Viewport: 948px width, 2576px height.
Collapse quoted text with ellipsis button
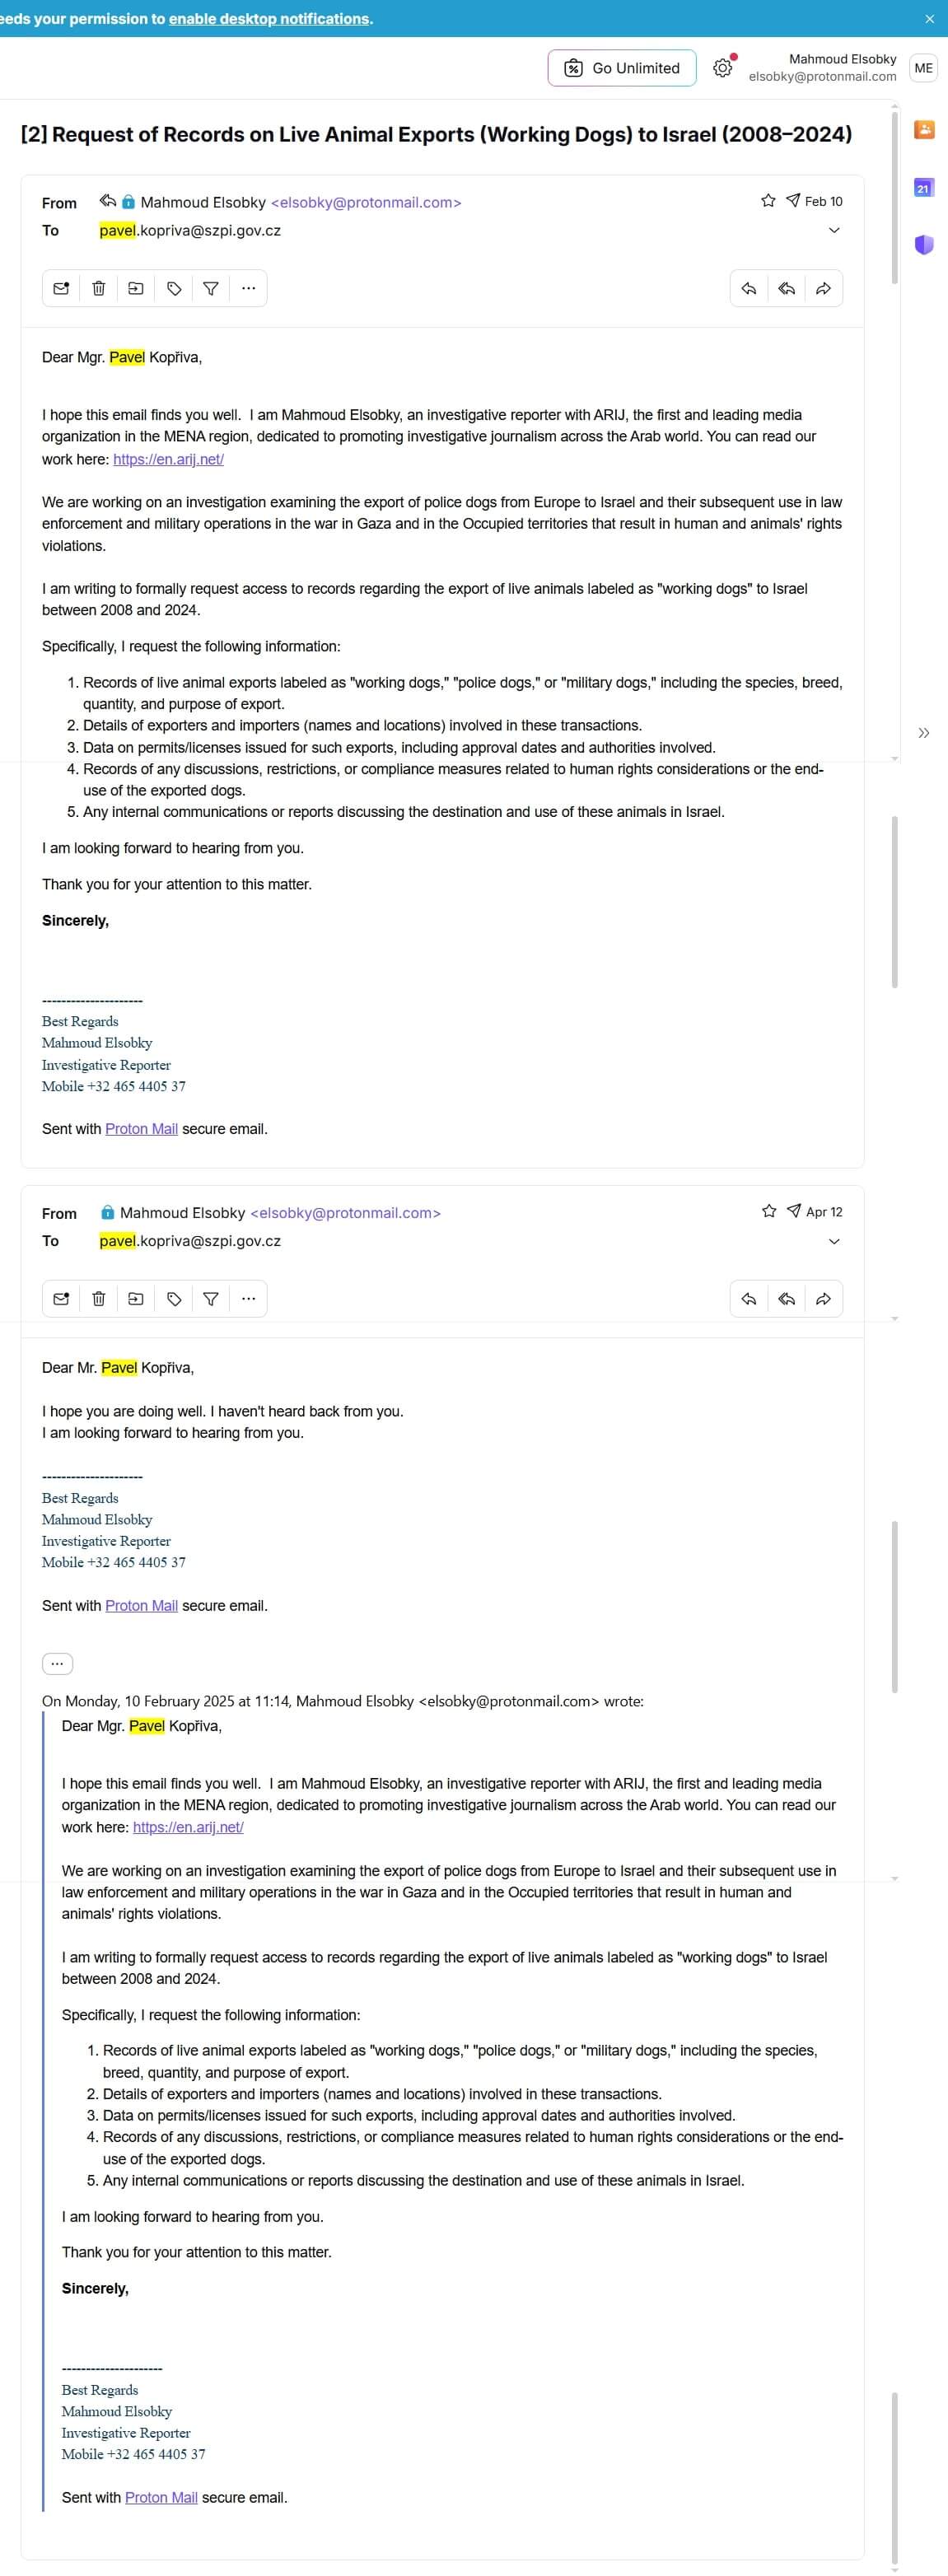tap(57, 1663)
